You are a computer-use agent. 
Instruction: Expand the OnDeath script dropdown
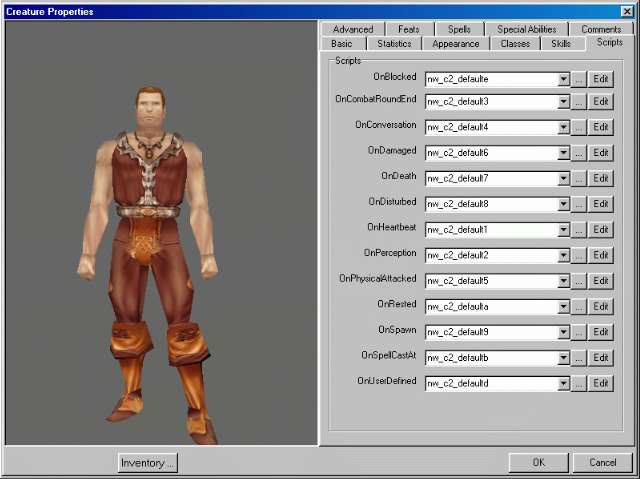563,179
